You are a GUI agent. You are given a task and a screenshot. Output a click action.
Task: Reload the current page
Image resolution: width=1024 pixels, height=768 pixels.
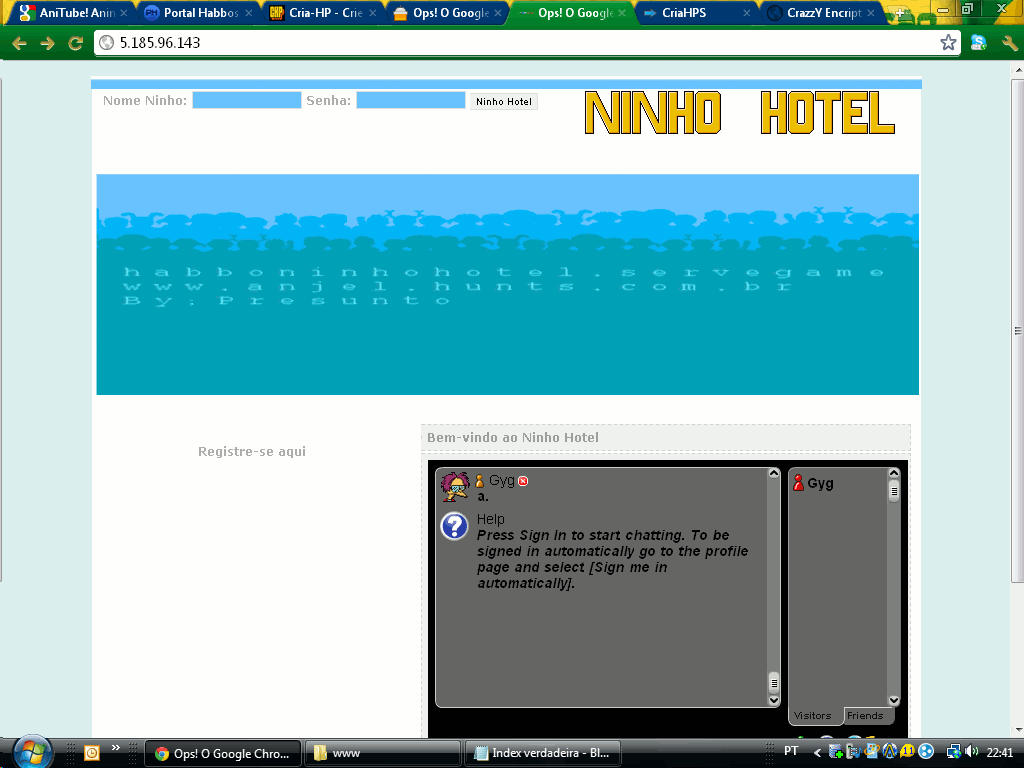click(75, 43)
